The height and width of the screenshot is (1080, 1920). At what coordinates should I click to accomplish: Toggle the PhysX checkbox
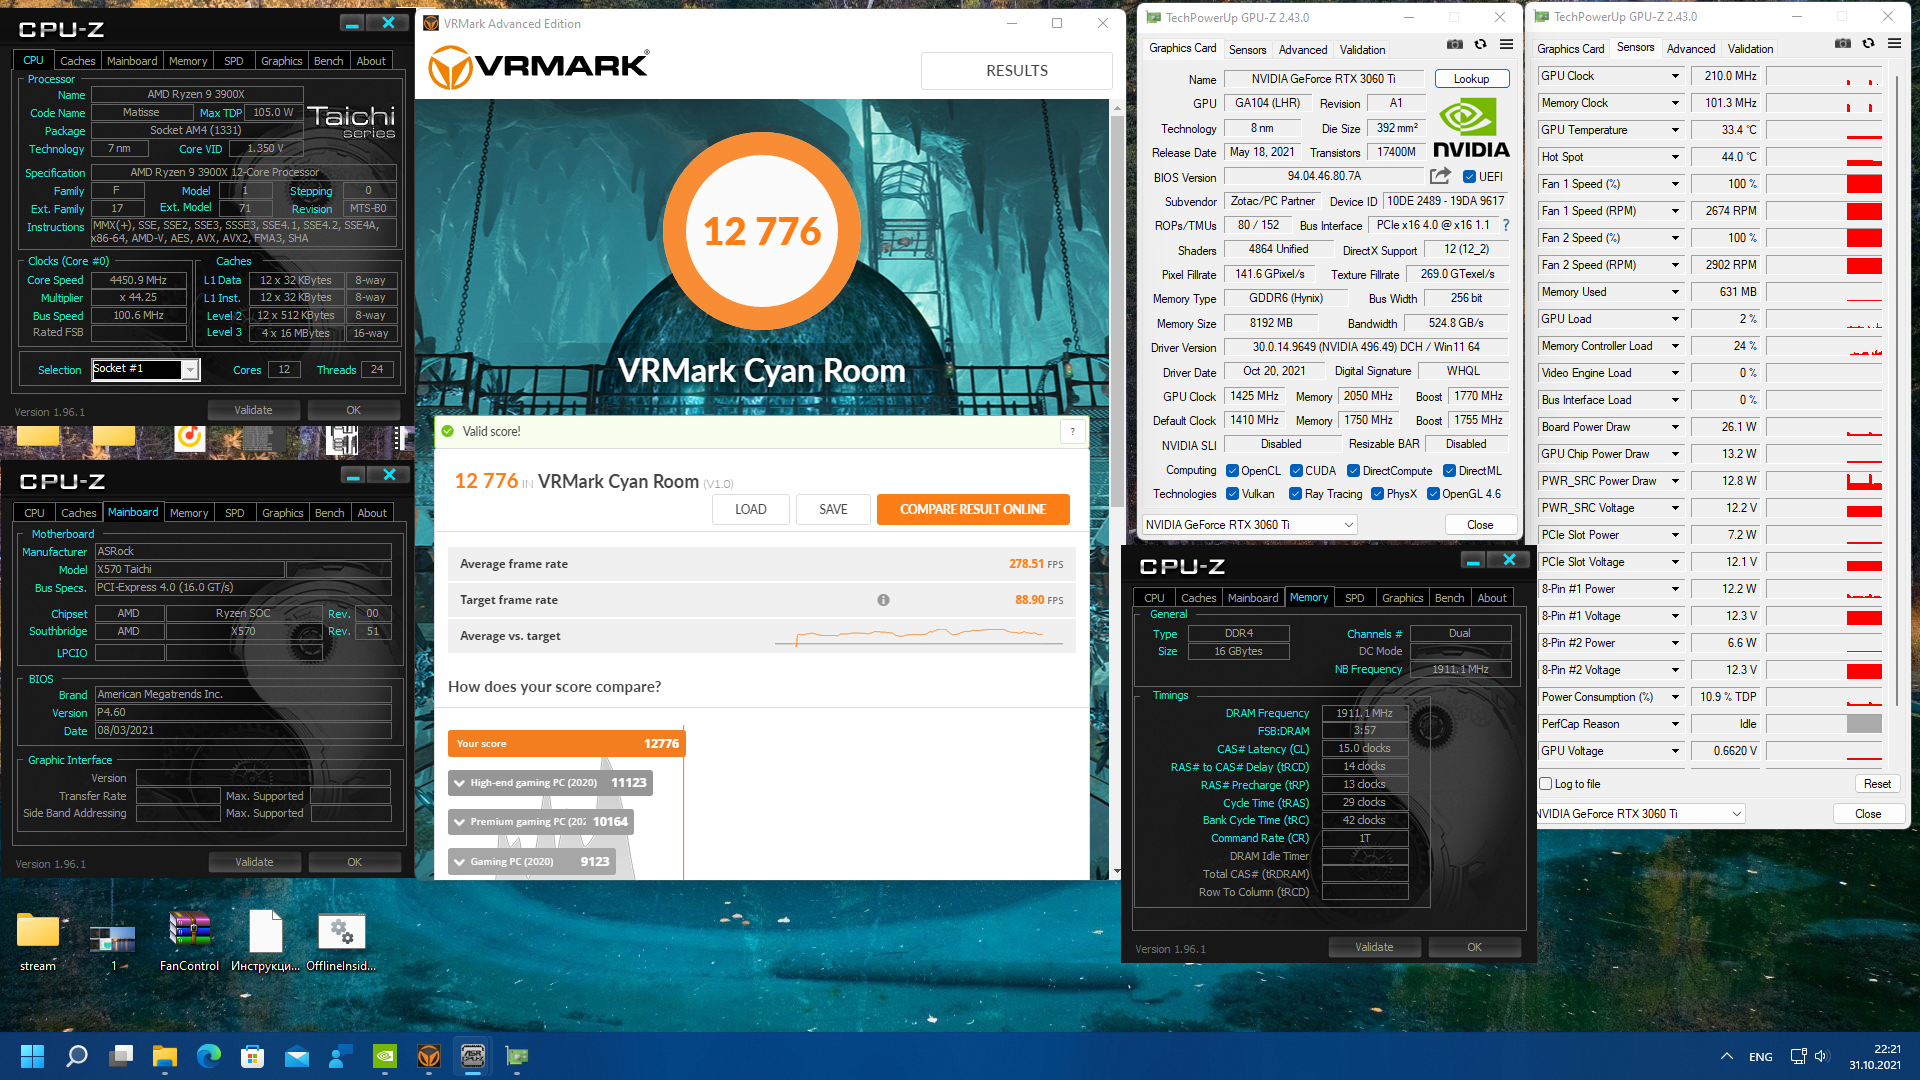pos(1378,494)
